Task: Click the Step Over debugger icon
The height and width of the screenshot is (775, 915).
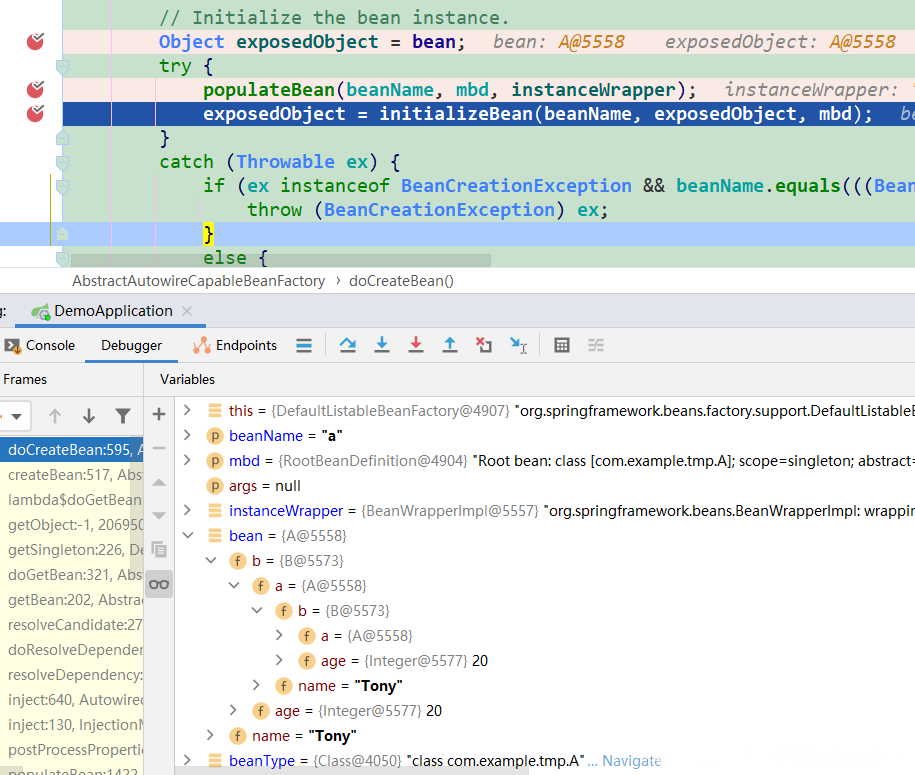Action: 348,345
